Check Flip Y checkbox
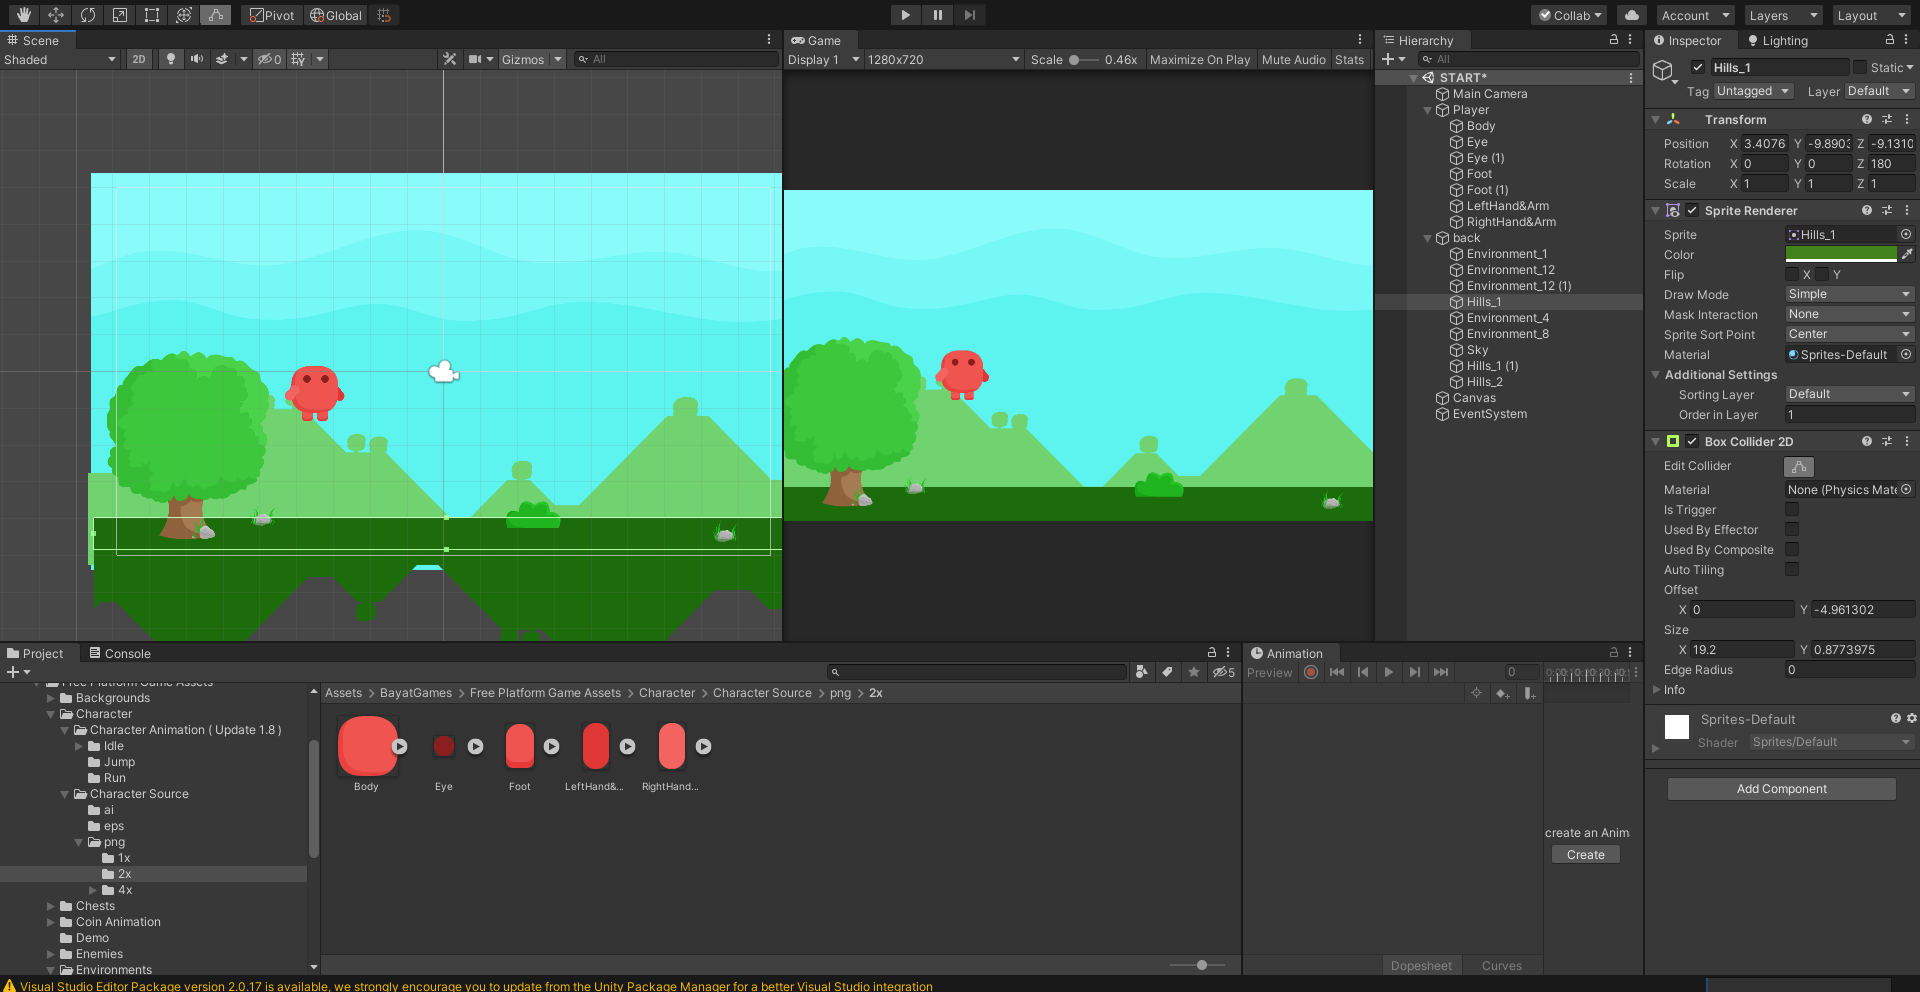This screenshot has width=1920, height=992. 1822,274
